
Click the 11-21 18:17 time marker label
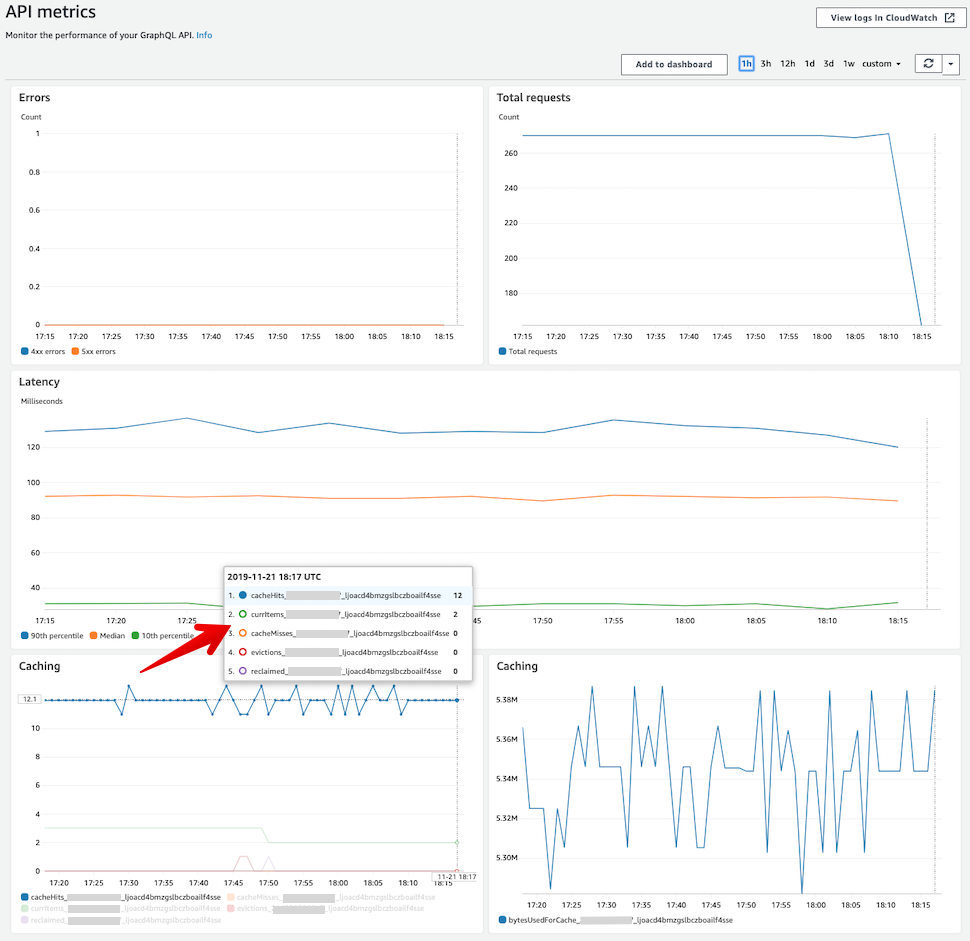[457, 877]
